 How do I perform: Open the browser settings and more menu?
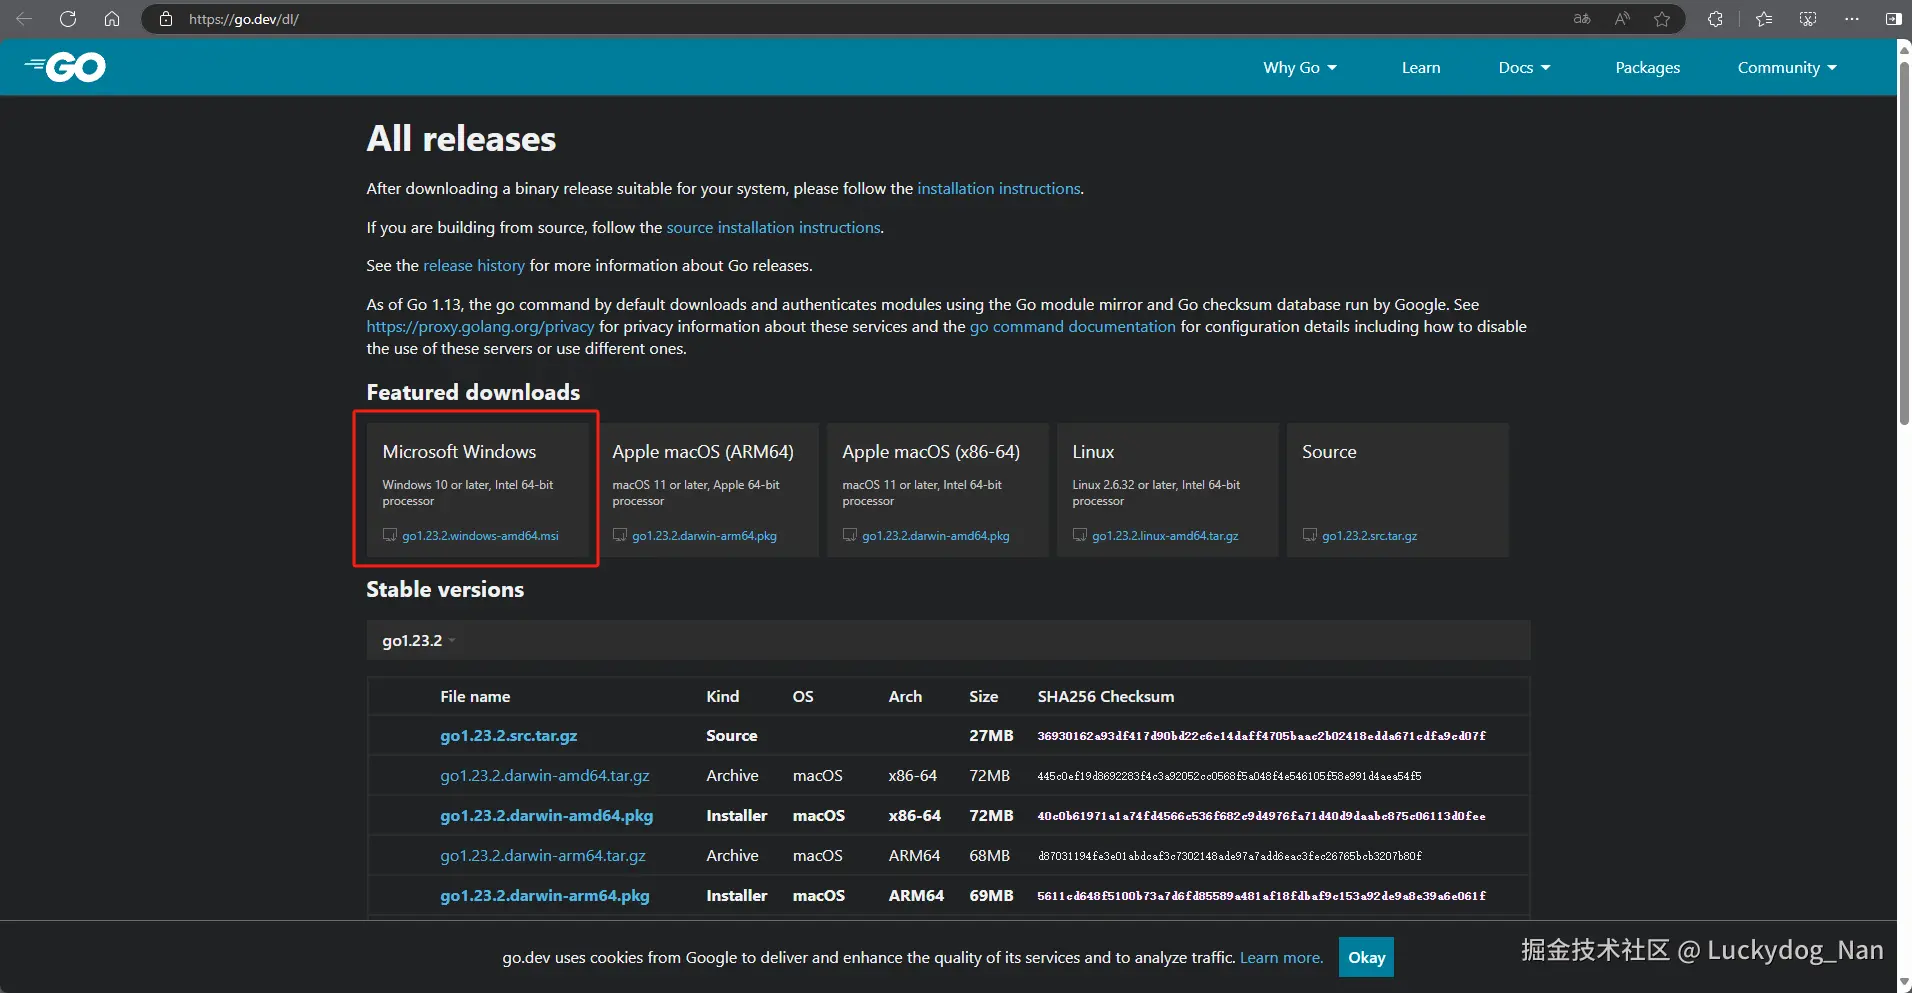pyautogui.click(x=1852, y=19)
